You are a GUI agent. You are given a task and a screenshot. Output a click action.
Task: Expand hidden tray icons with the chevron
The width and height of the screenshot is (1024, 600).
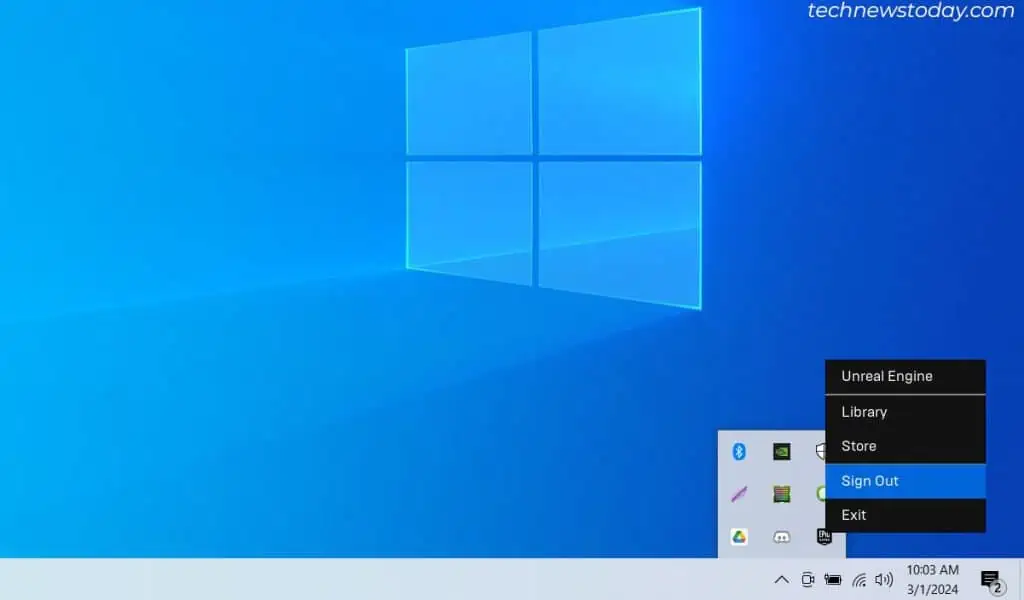pos(781,579)
